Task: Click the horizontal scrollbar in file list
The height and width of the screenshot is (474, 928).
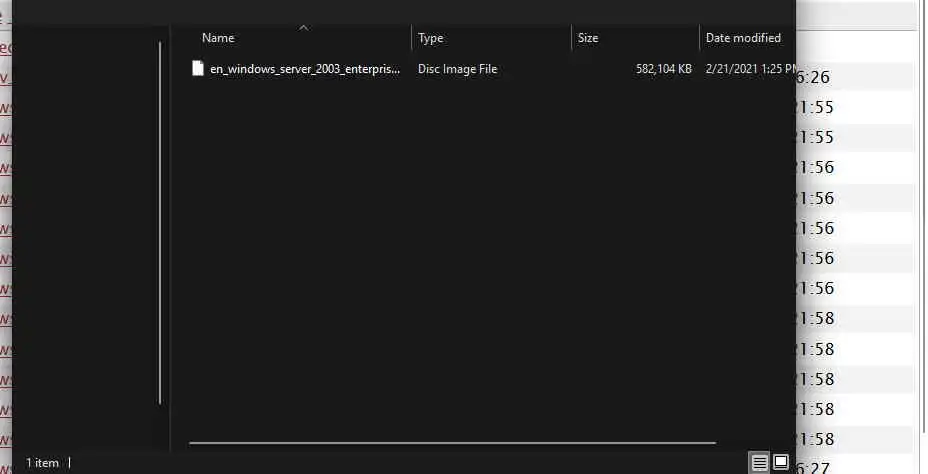Action: (452, 442)
